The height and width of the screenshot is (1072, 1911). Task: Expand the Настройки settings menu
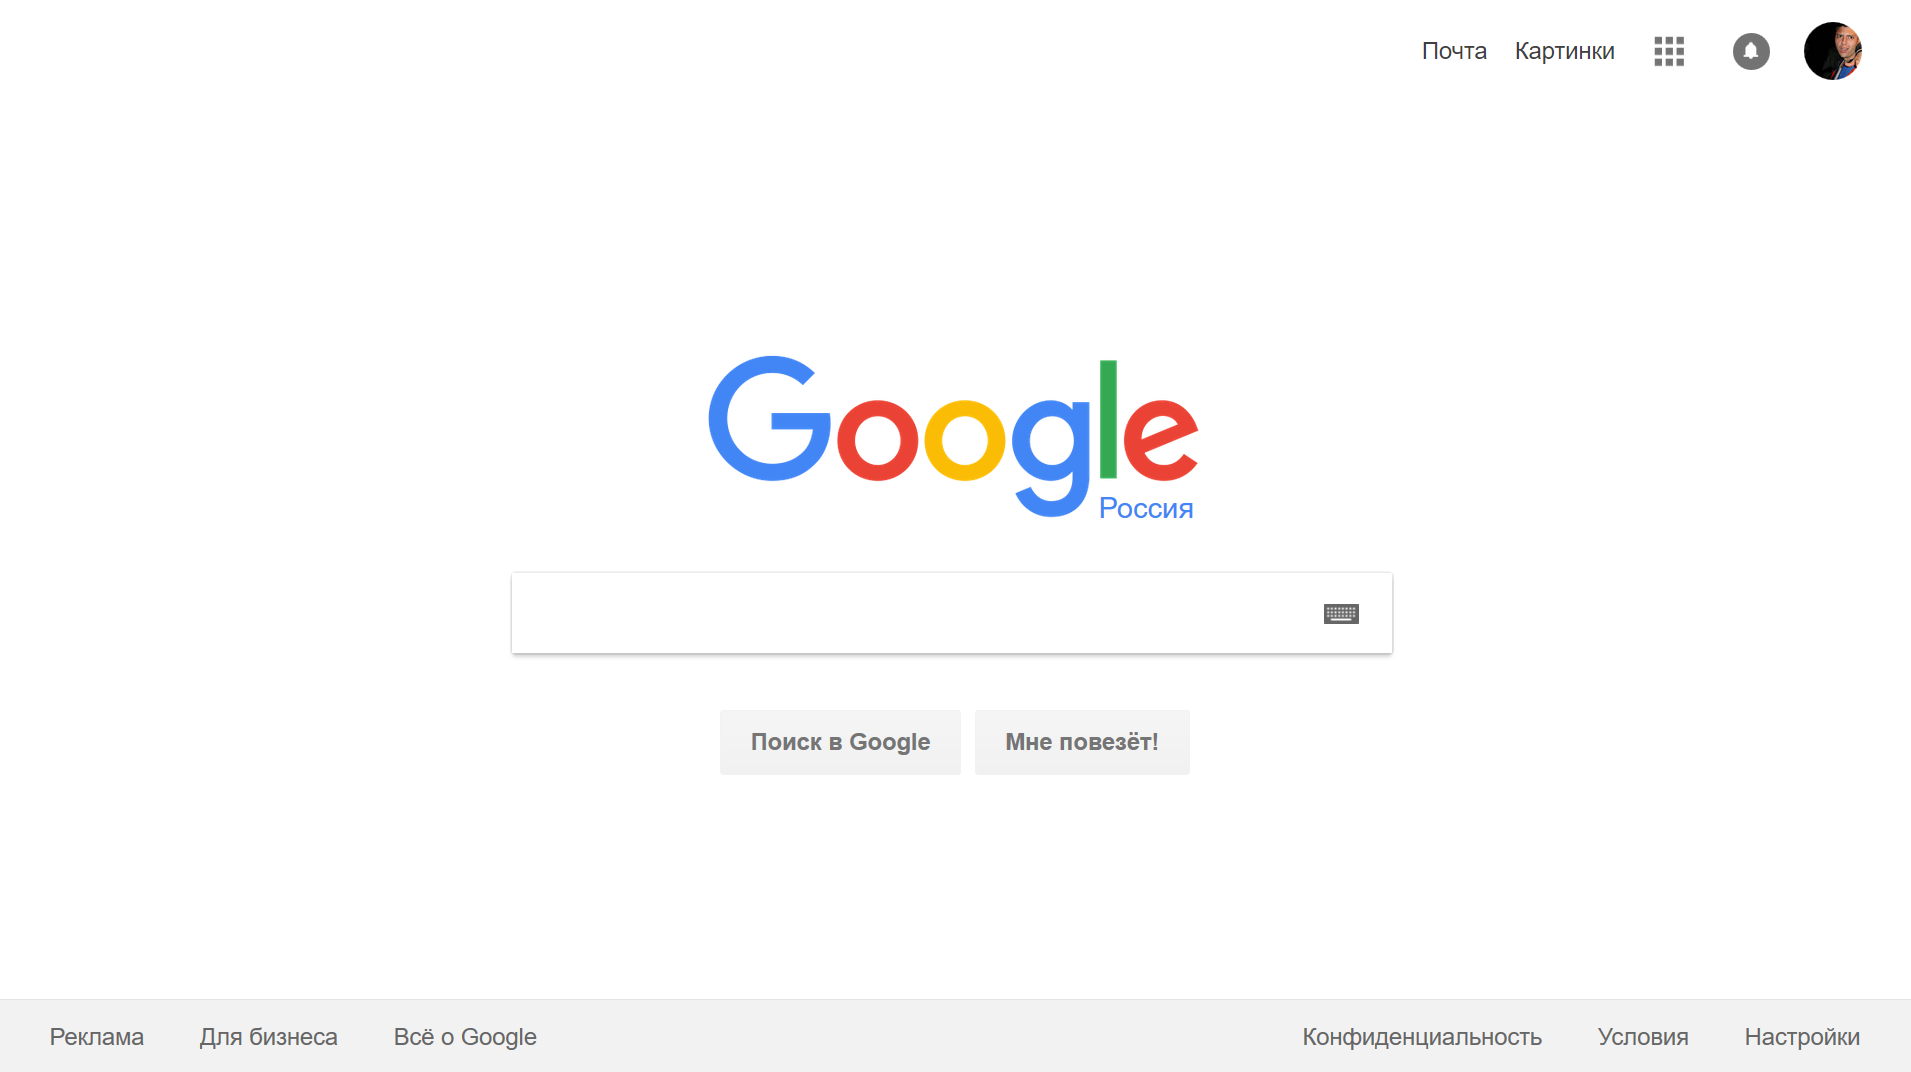[1802, 1037]
